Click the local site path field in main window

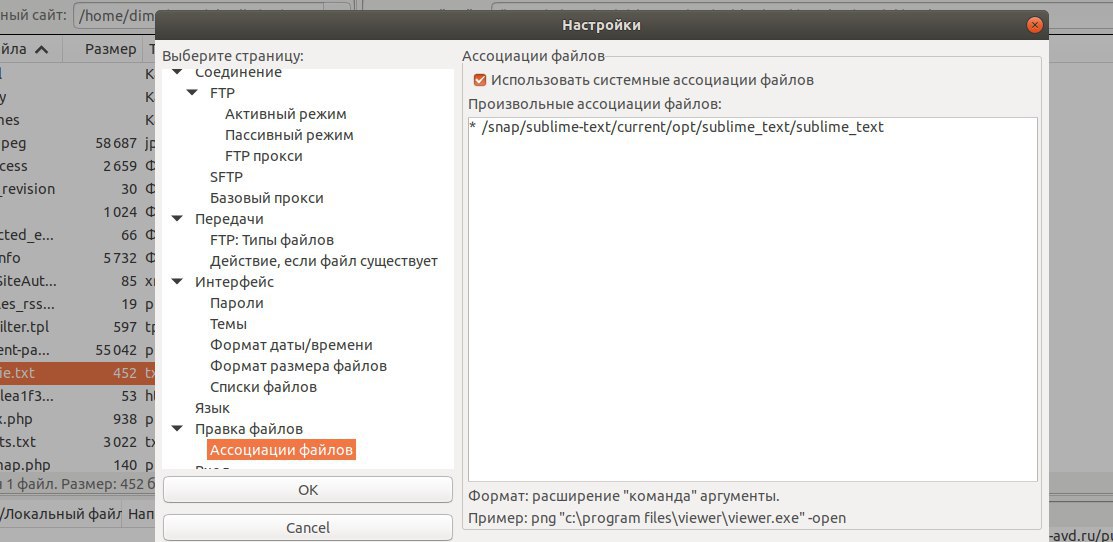click(197, 15)
